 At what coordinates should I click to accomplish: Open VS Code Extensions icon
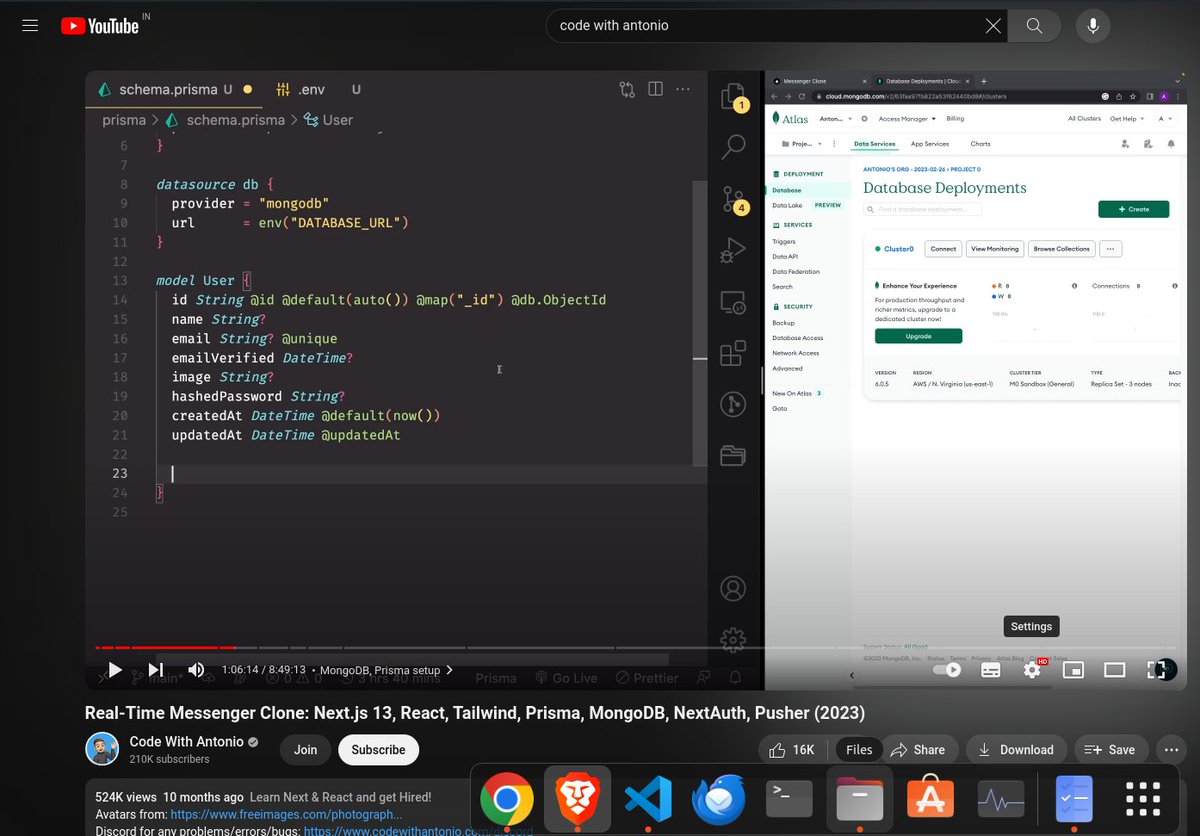[734, 352]
